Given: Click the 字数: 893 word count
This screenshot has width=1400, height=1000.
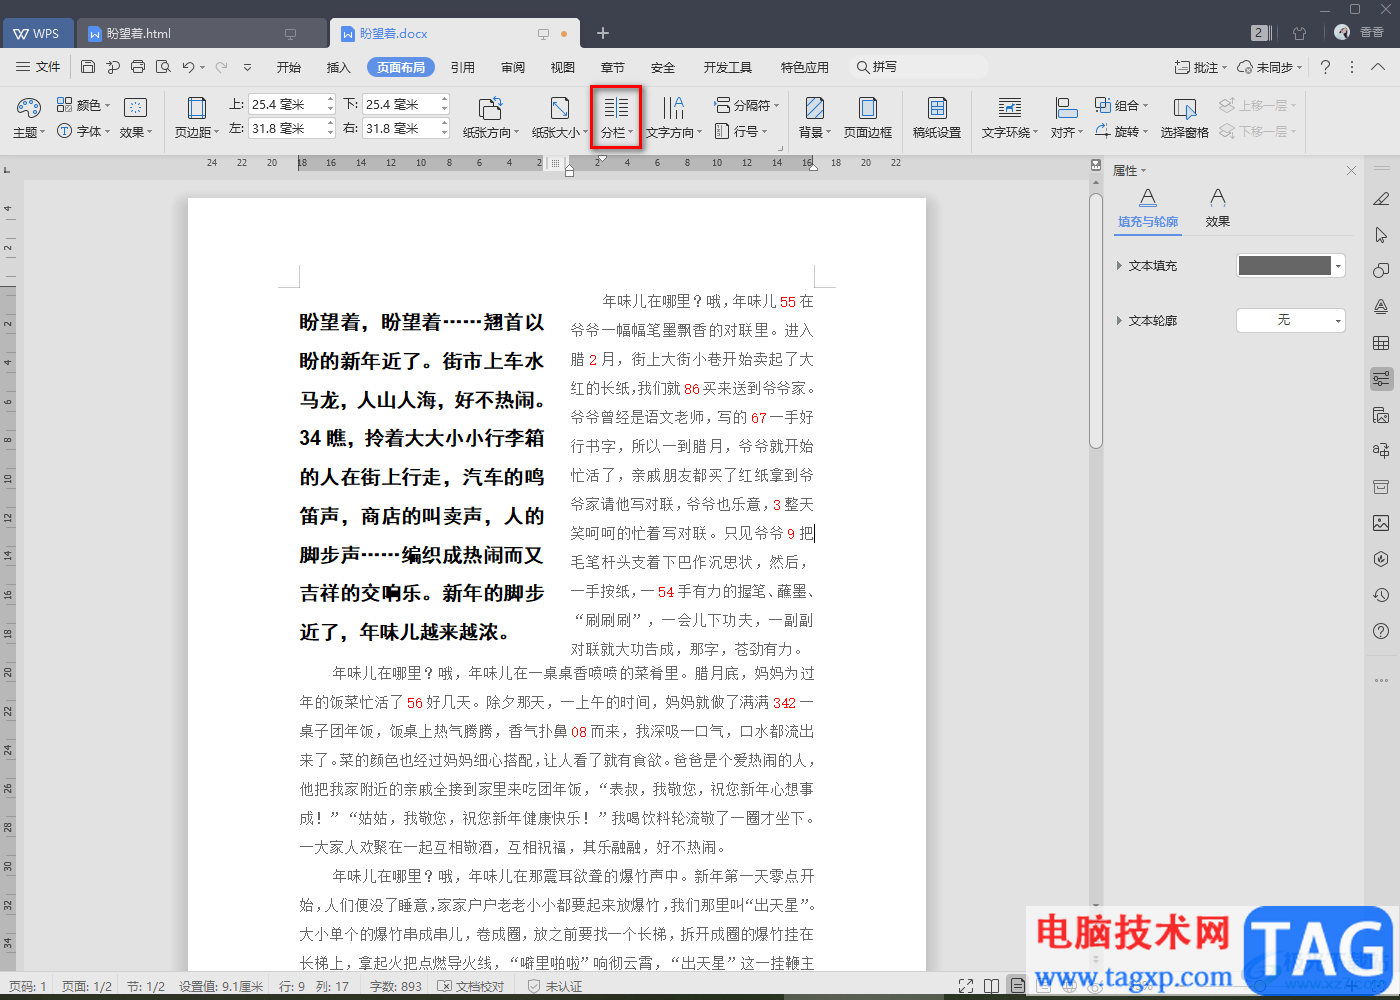Looking at the screenshot, I should [396, 986].
